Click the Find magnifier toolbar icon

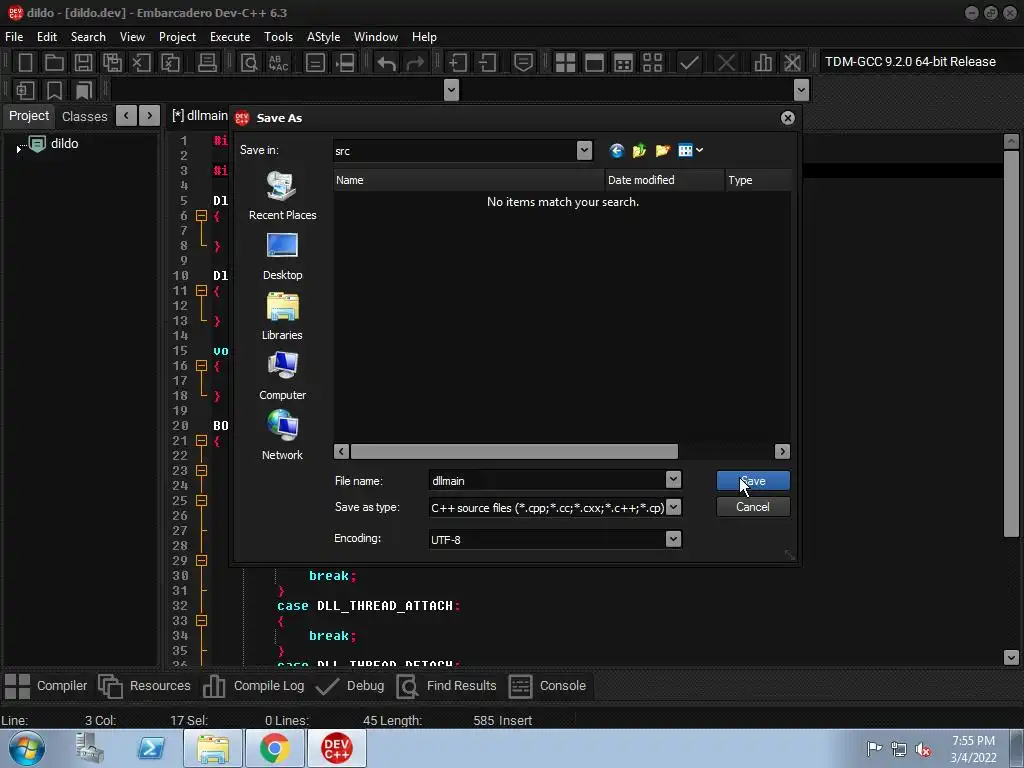(x=249, y=63)
